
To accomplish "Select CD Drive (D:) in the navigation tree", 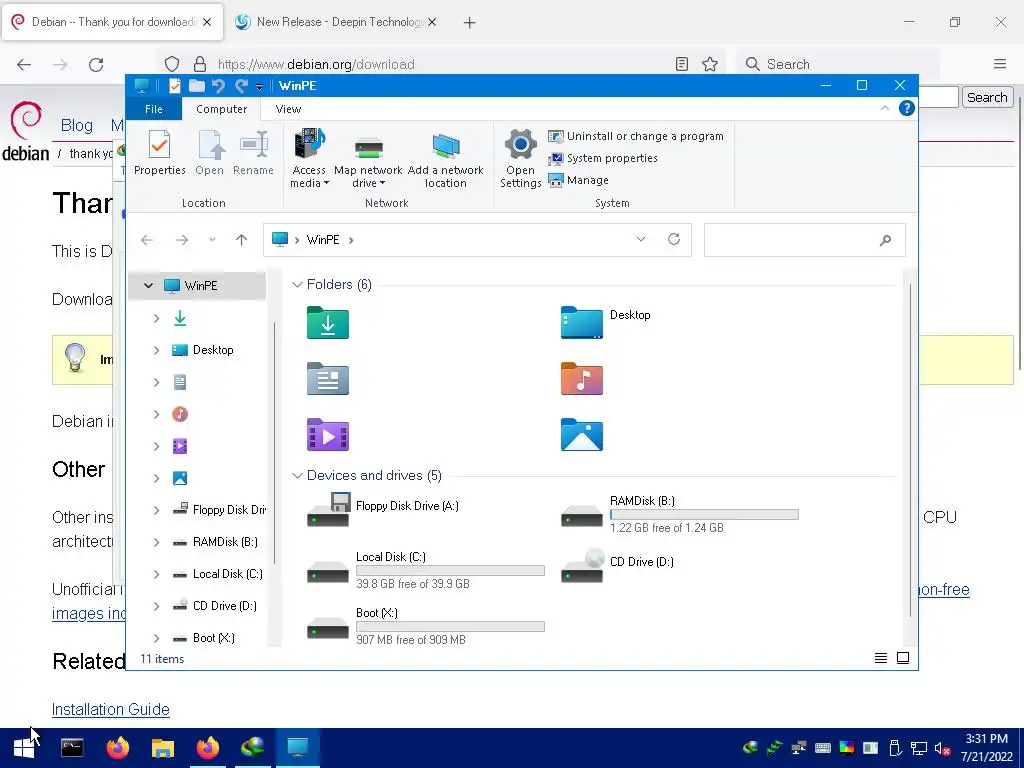I will coord(216,606).
